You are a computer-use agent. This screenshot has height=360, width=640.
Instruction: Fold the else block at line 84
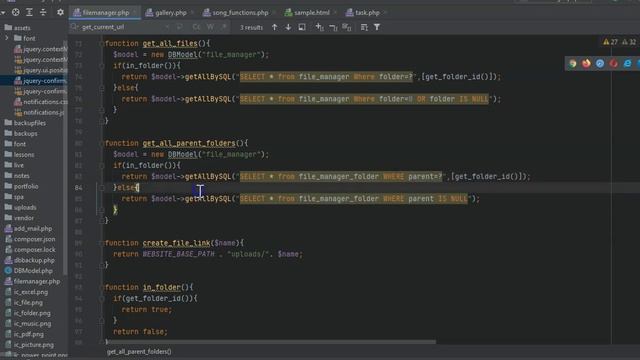102,187
